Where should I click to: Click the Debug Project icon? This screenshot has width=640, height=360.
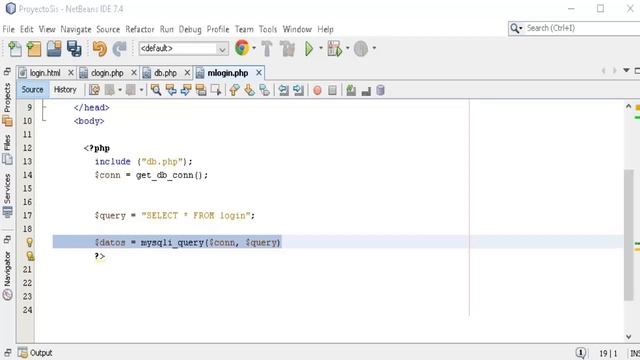(335, 49)
